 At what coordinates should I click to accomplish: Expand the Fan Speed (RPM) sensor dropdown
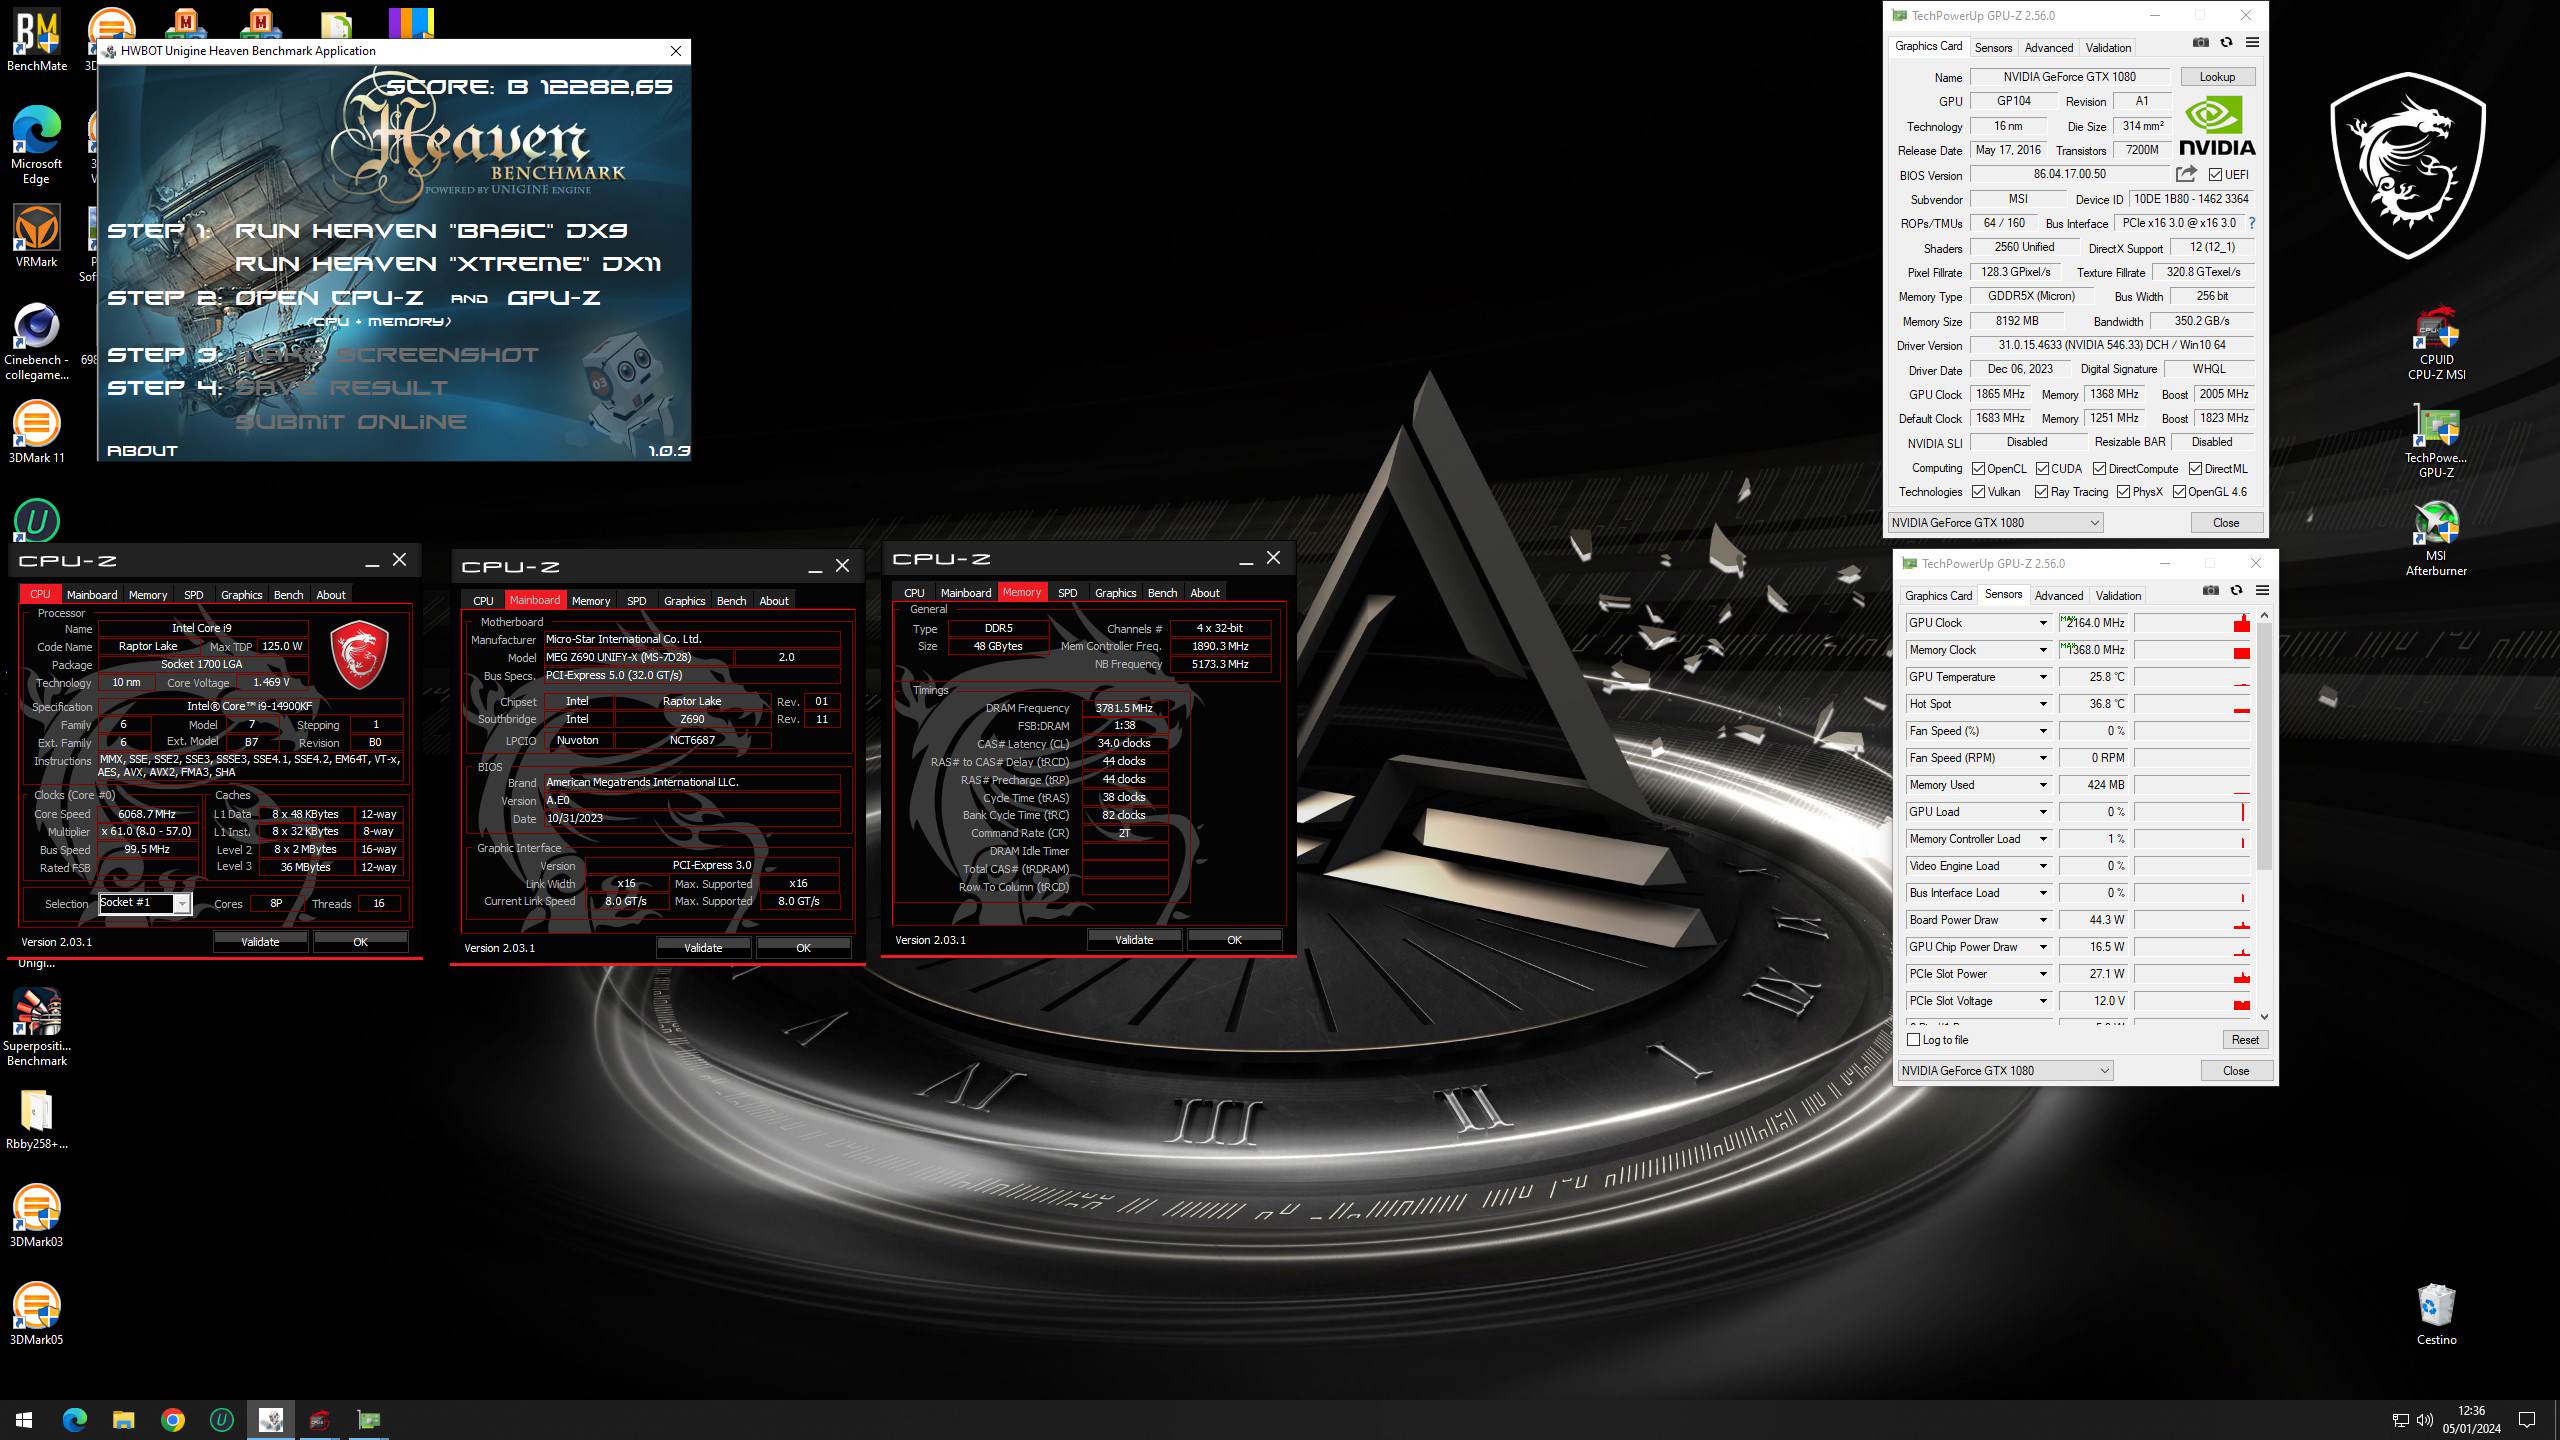click(2043, 758)
